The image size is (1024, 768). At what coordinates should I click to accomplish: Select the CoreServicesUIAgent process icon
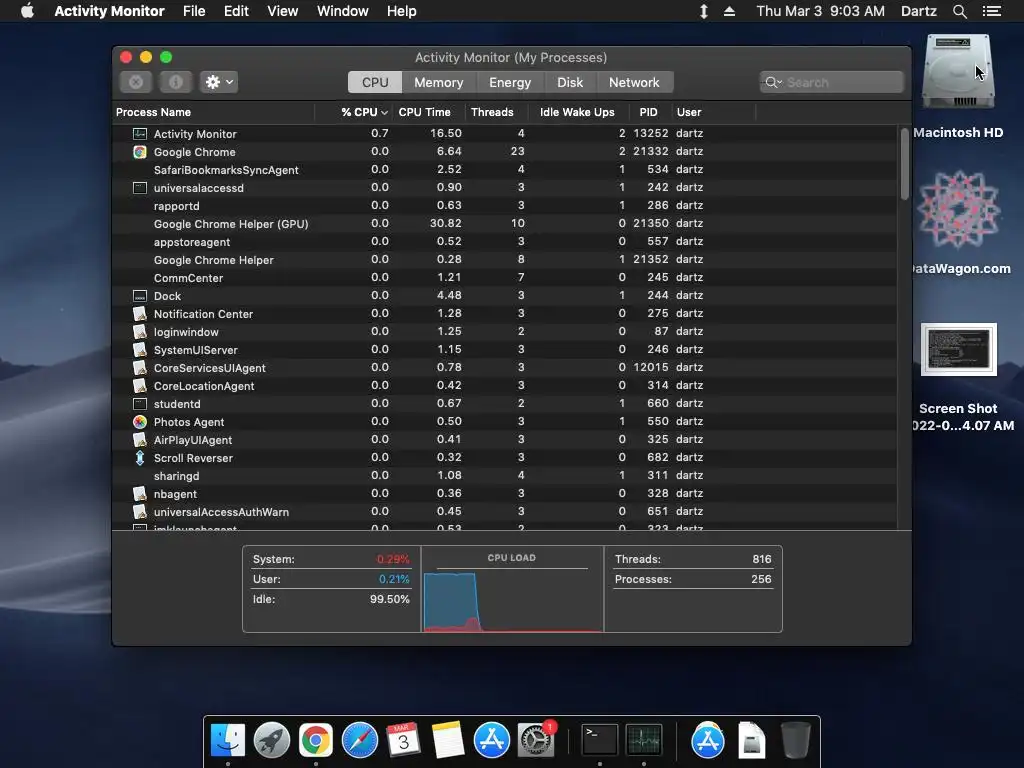pos(140,368)
